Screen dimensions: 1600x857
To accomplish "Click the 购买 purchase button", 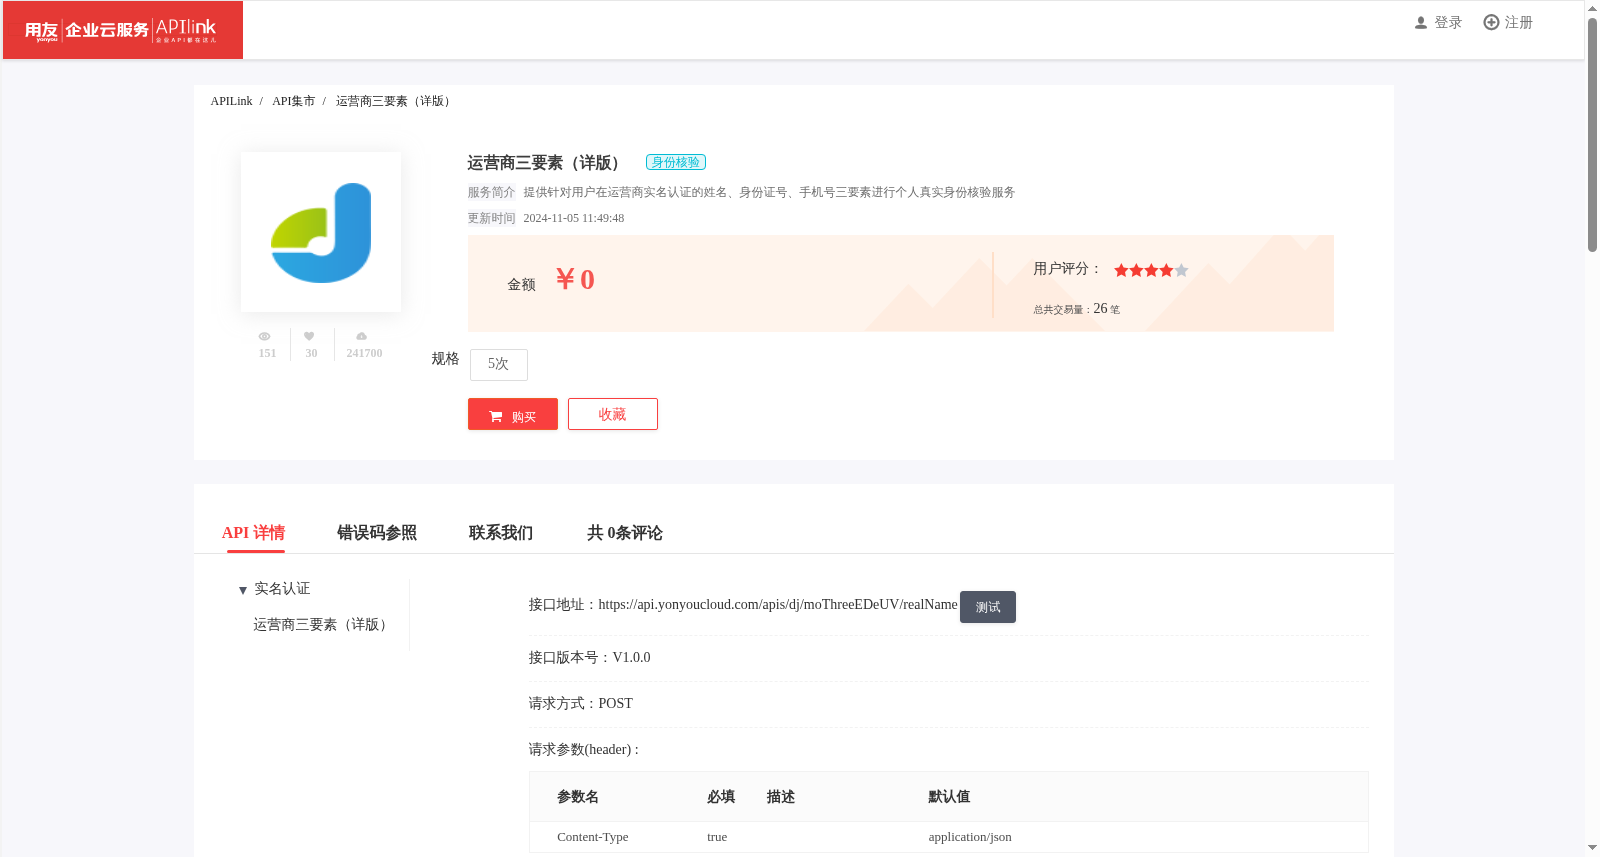I will [513, 414].
